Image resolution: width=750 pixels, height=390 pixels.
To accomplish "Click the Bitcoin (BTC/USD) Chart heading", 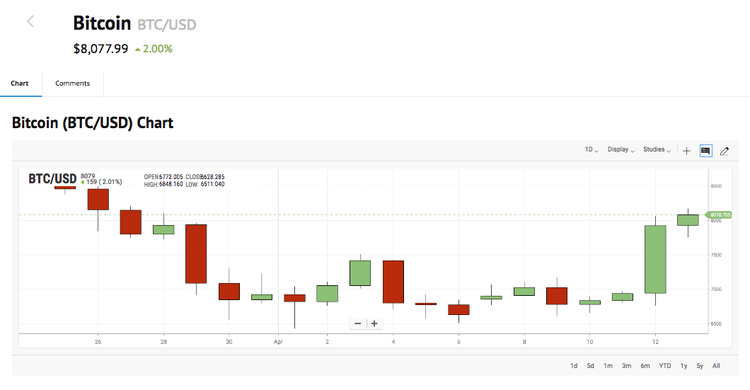I will 92,123.
